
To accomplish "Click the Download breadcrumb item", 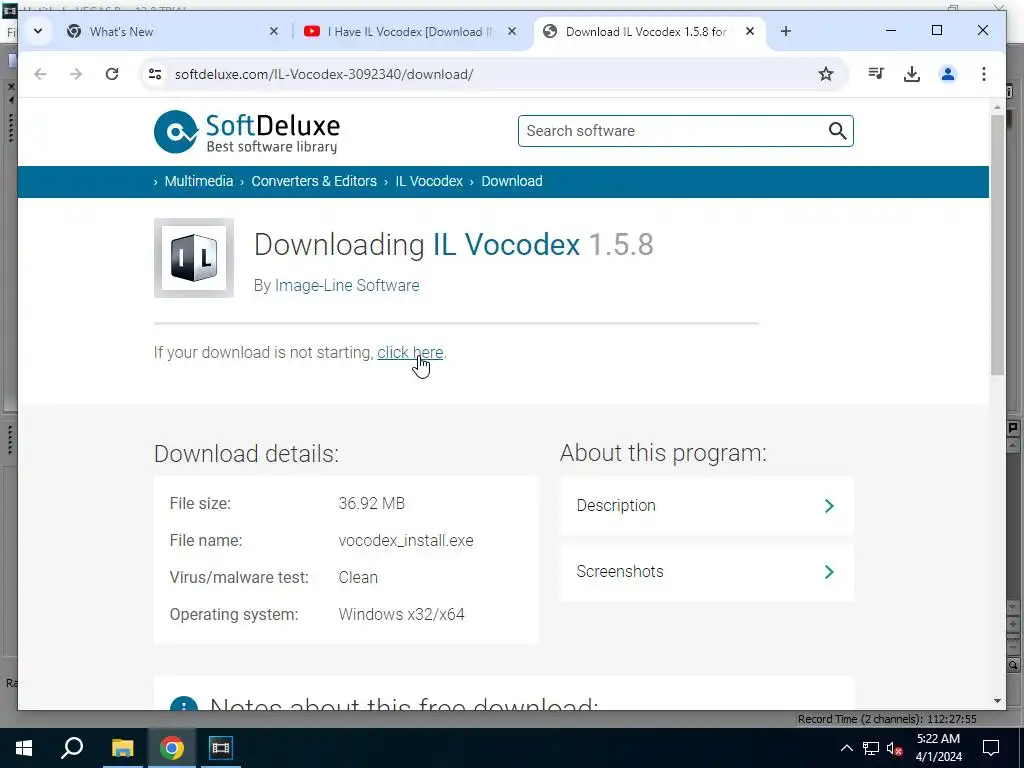I will [512, 181].
